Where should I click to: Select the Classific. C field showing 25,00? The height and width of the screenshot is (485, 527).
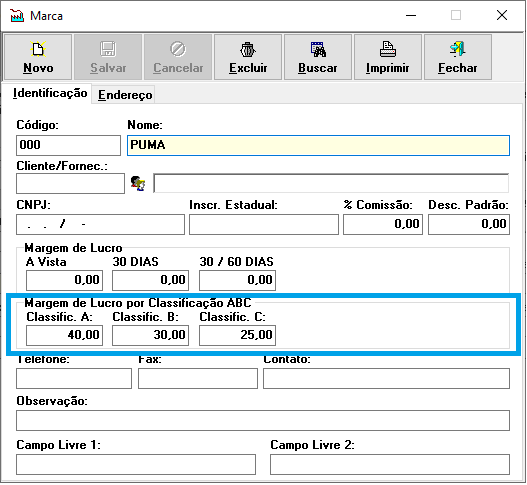pos(237,335)
